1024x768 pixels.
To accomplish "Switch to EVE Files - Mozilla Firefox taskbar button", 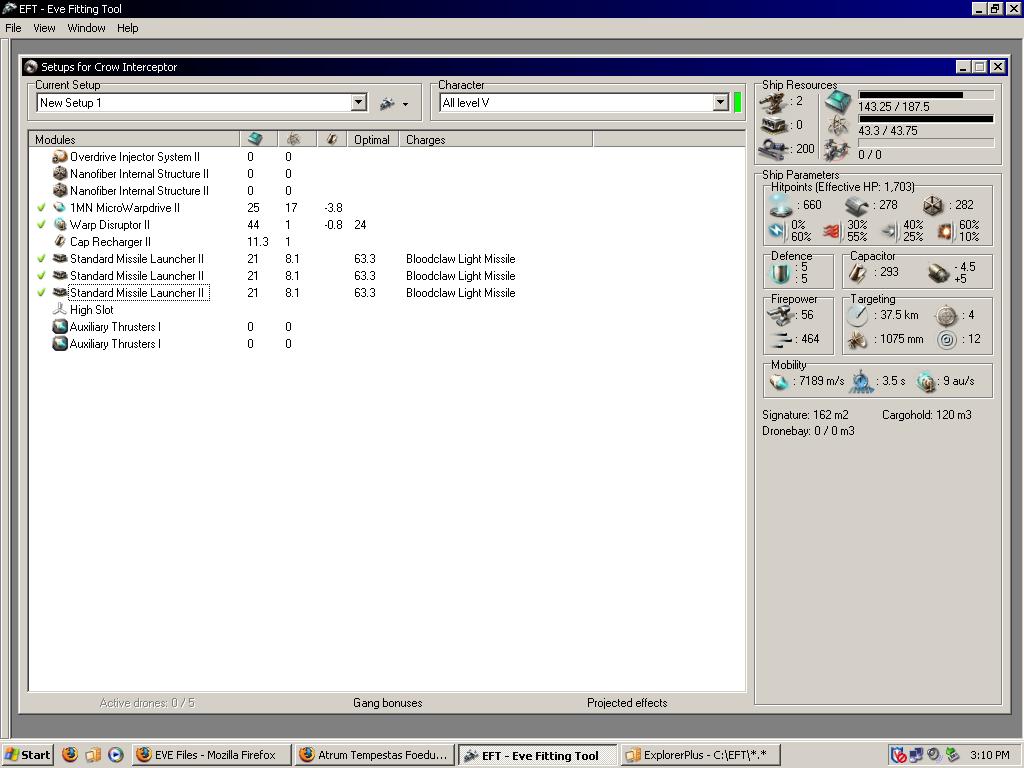I will tap(212, 755).
